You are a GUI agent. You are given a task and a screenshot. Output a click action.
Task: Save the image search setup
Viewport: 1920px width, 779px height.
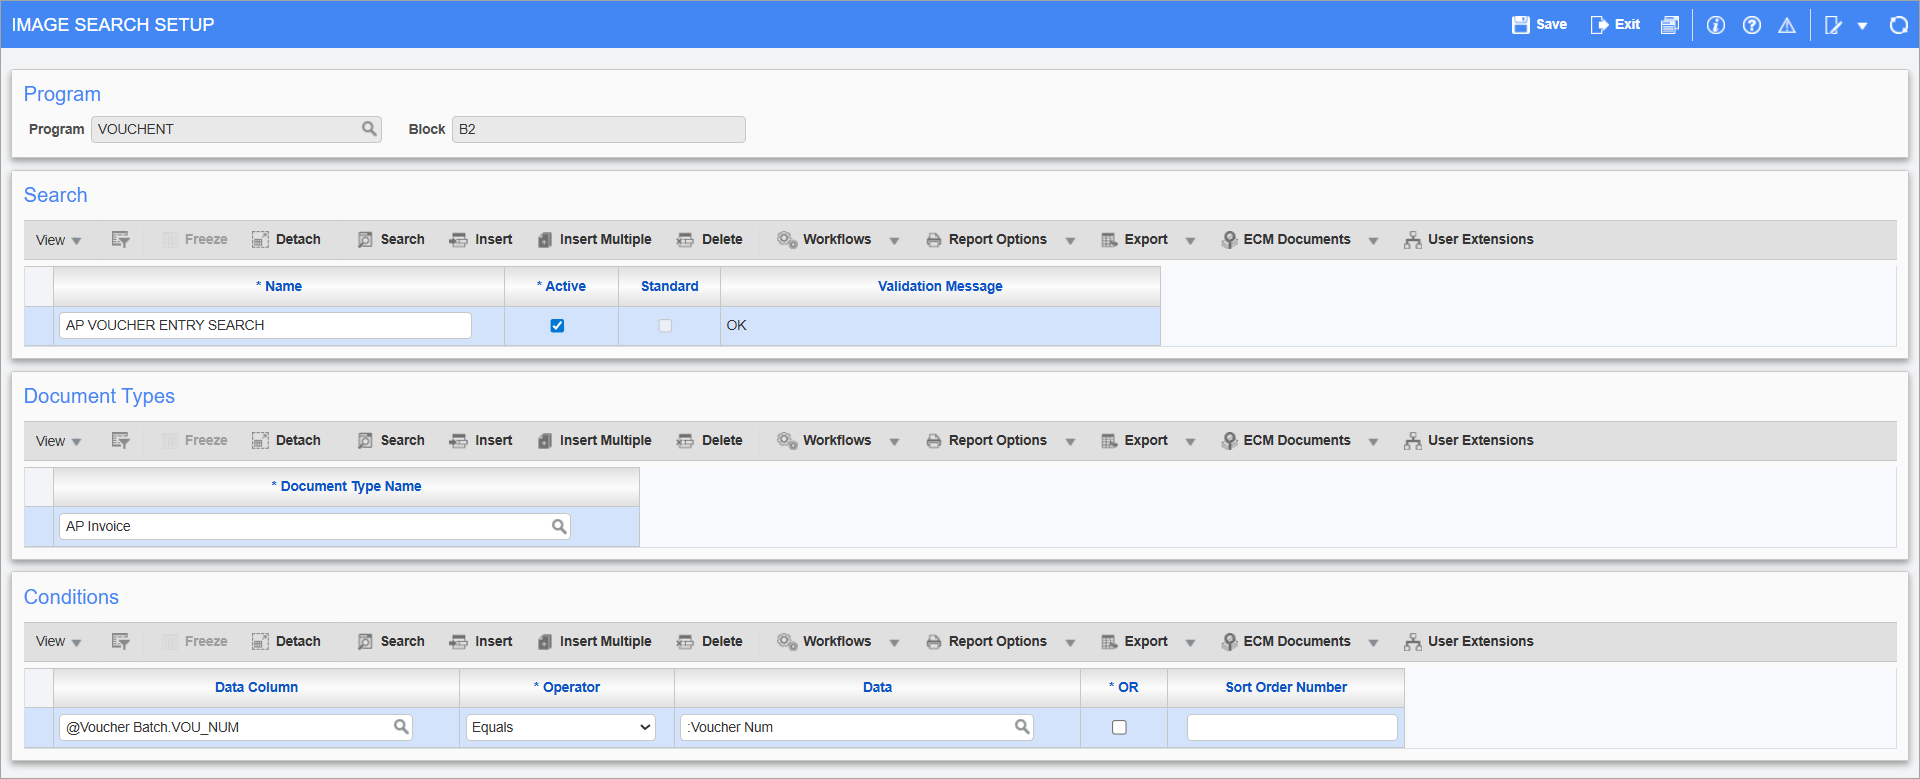(1539, 25)
